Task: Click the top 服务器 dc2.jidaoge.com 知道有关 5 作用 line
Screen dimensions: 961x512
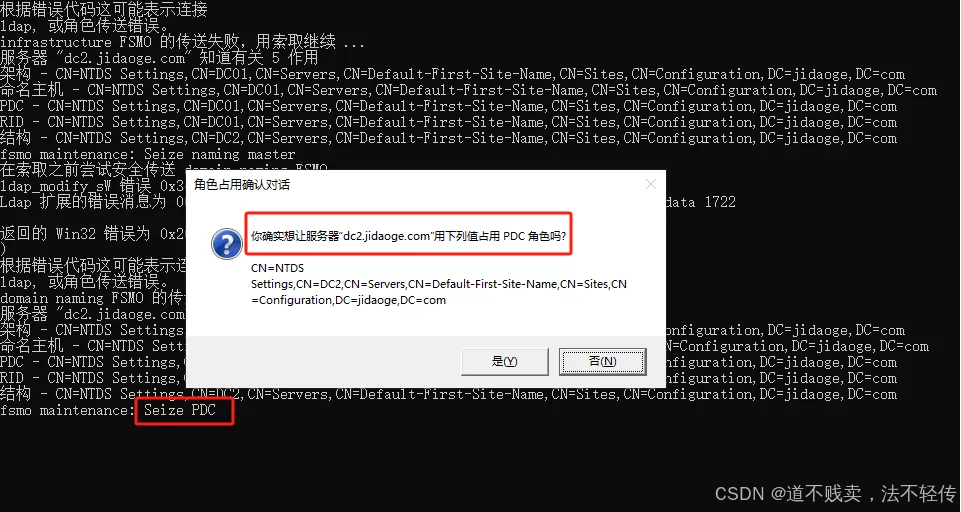Action: pyautogui.click(x=159, y=58)
